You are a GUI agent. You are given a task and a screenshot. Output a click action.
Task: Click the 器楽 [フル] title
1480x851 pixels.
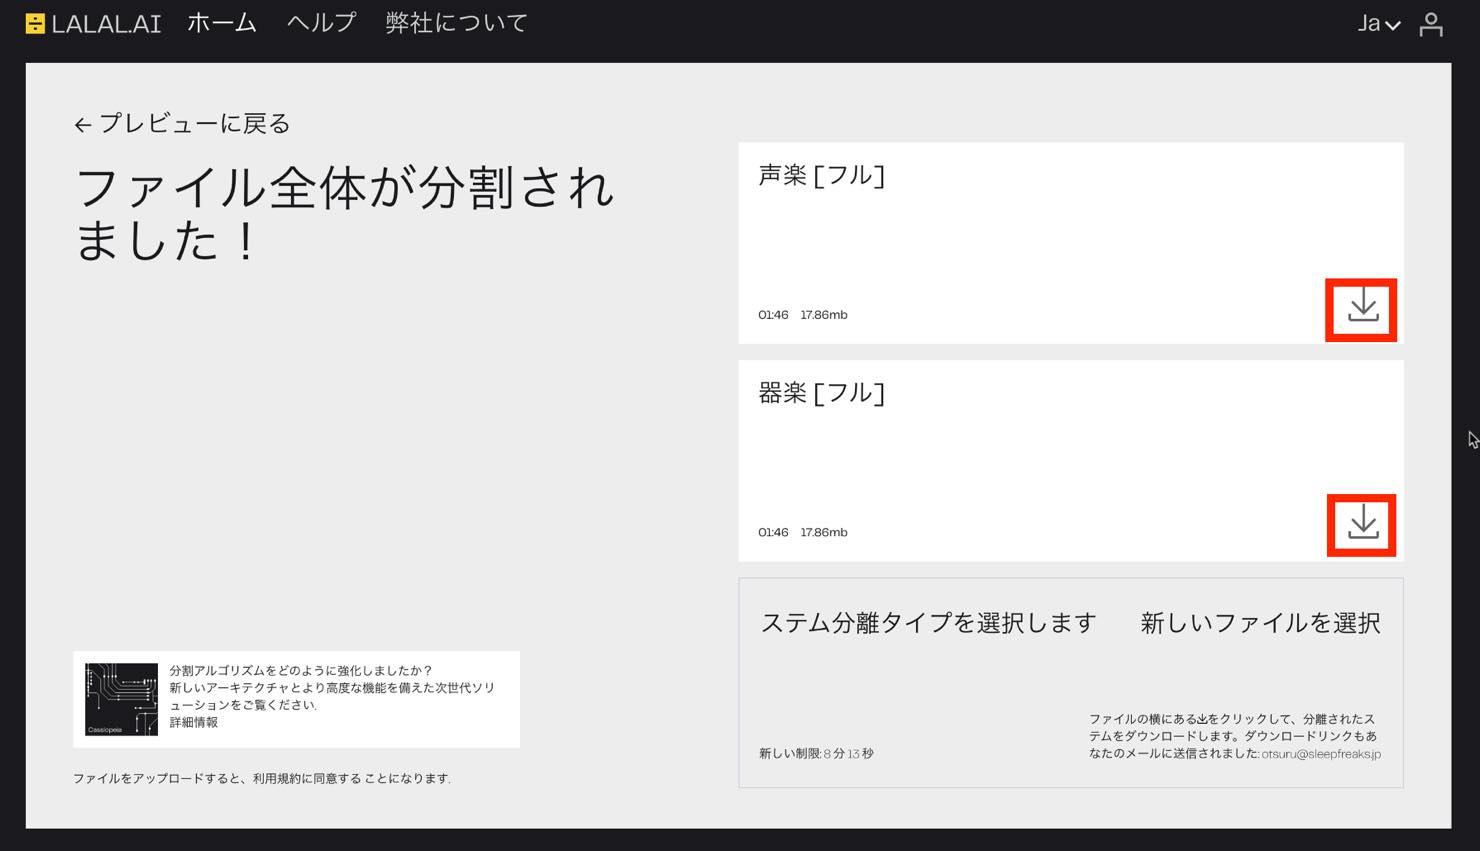821,393
